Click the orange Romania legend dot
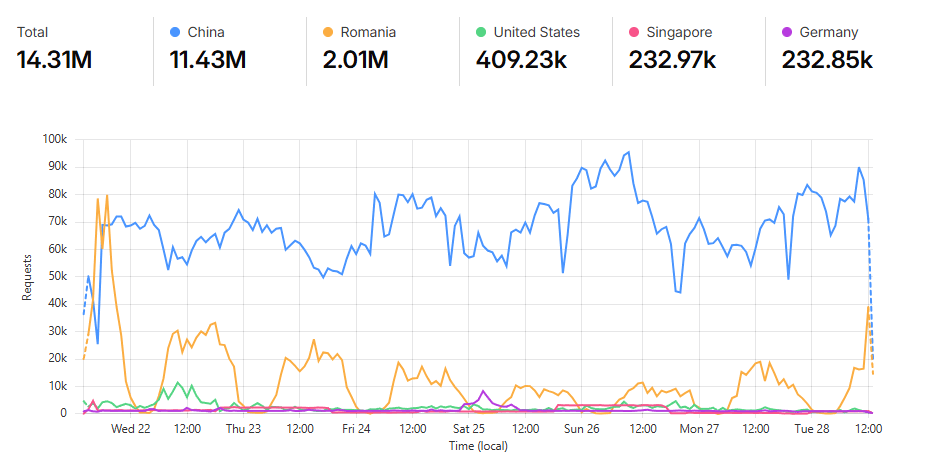This screenshot has height=455, width=929. (328, 32)
